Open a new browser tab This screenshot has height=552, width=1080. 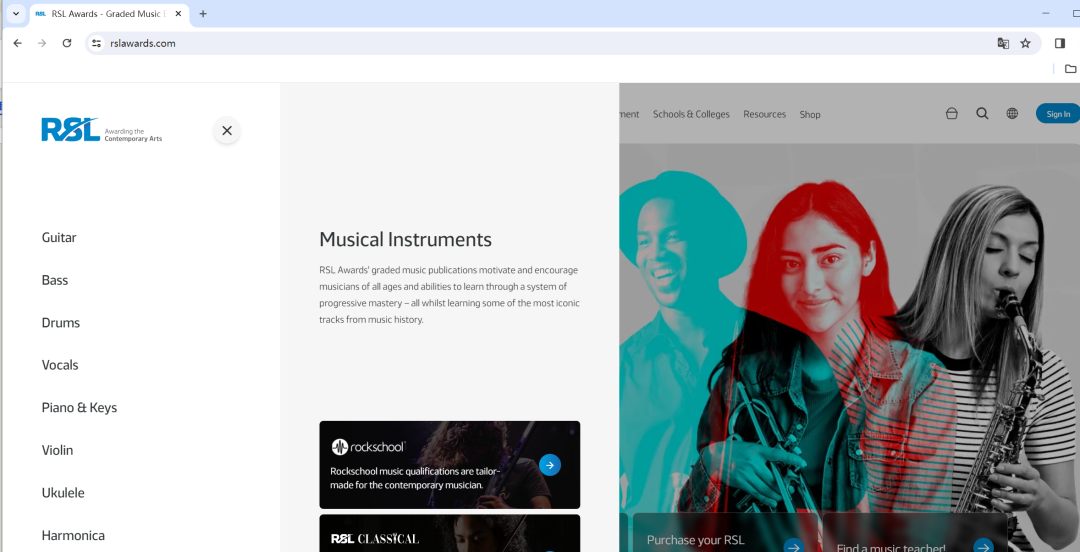click(x=202, y=14)
